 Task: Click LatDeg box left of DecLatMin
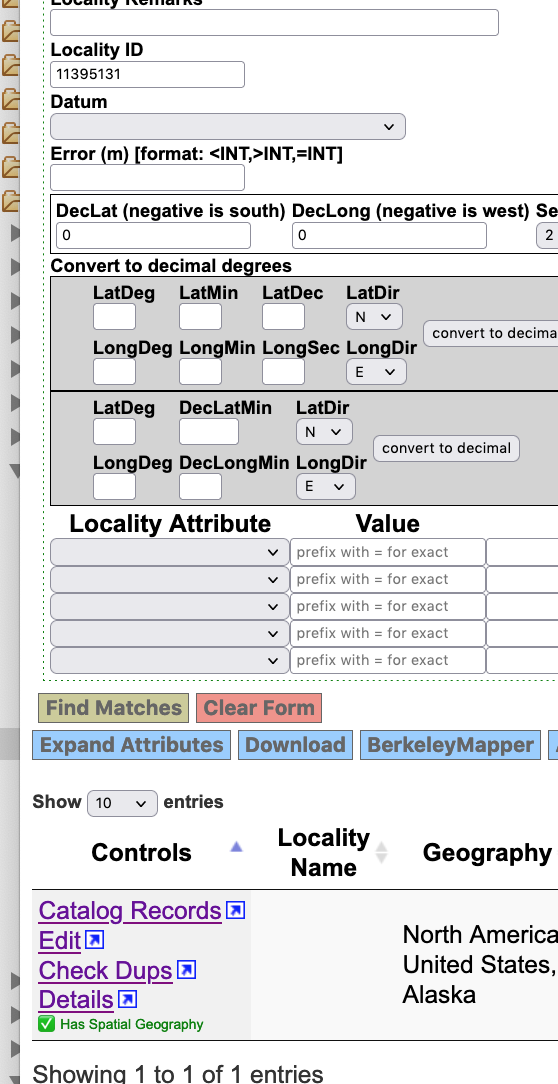[115, 431]
